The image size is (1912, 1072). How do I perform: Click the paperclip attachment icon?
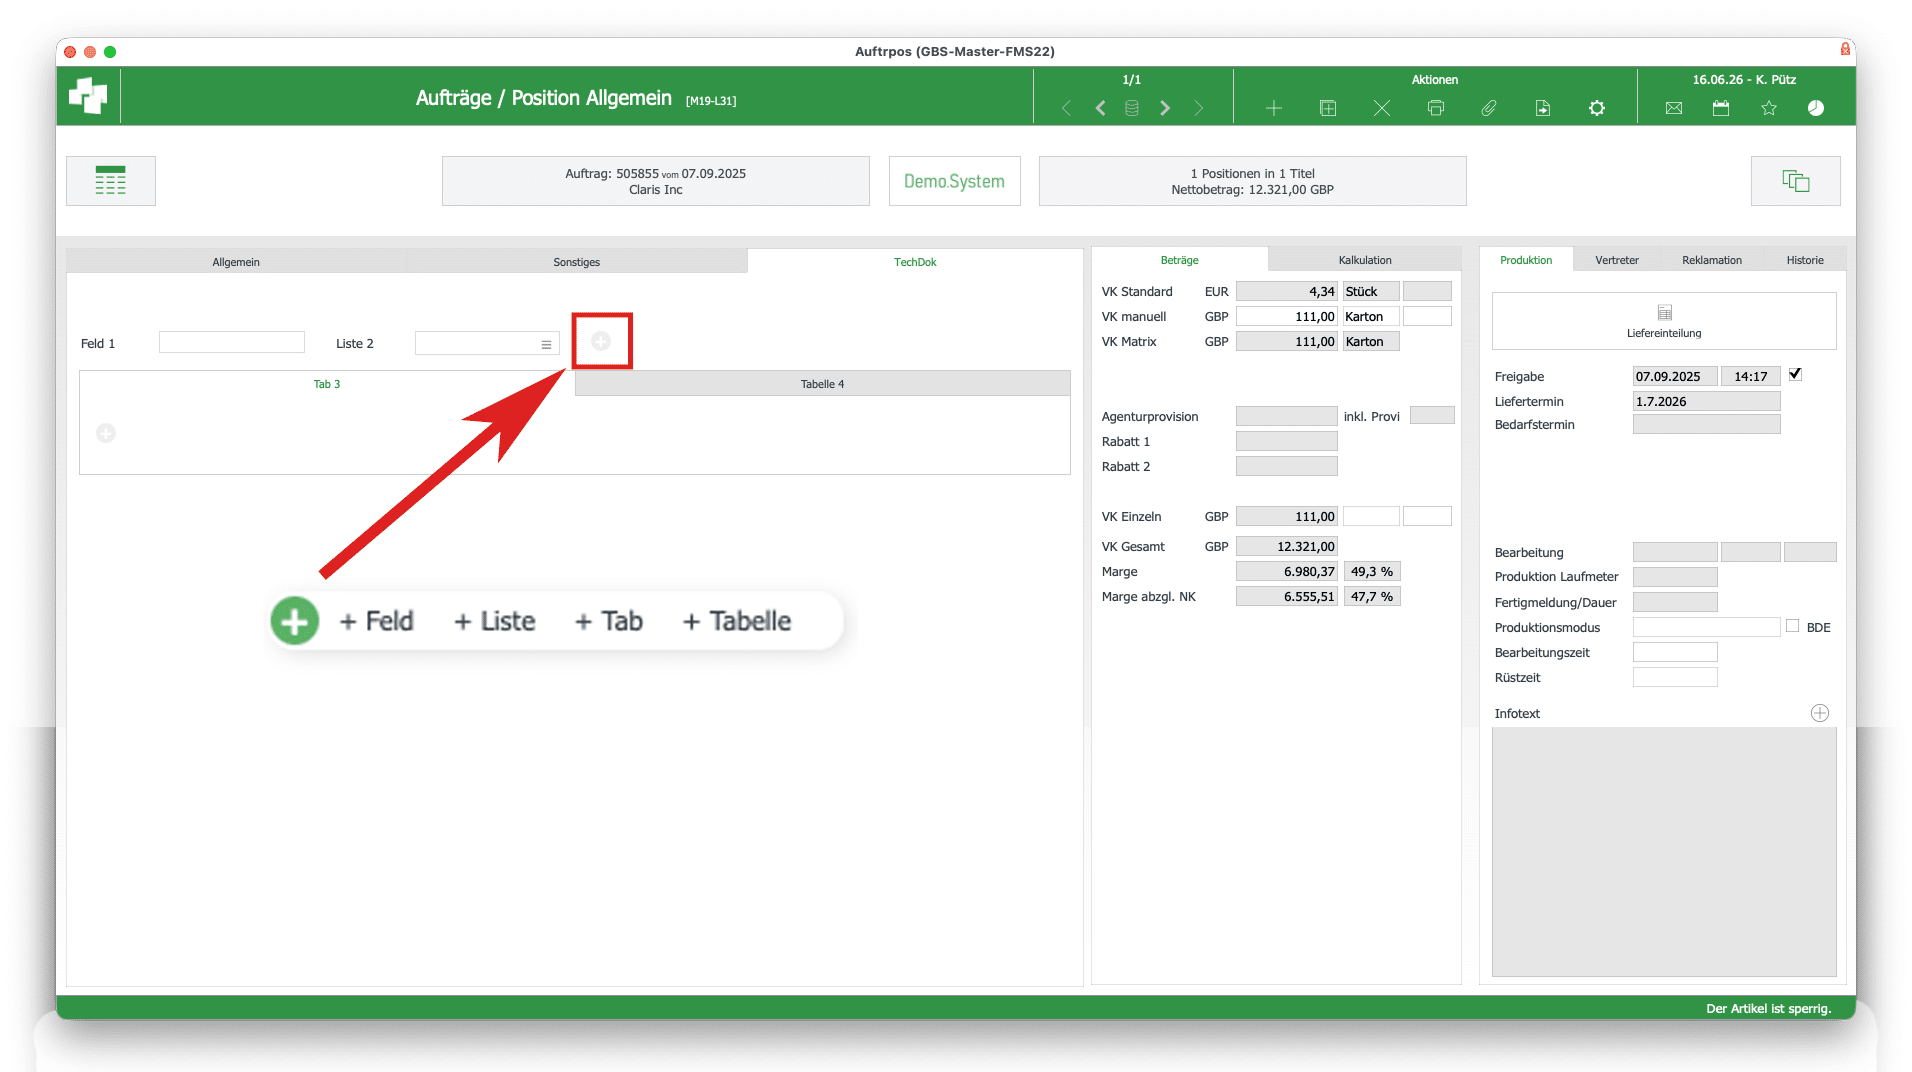click(1489, 108)
